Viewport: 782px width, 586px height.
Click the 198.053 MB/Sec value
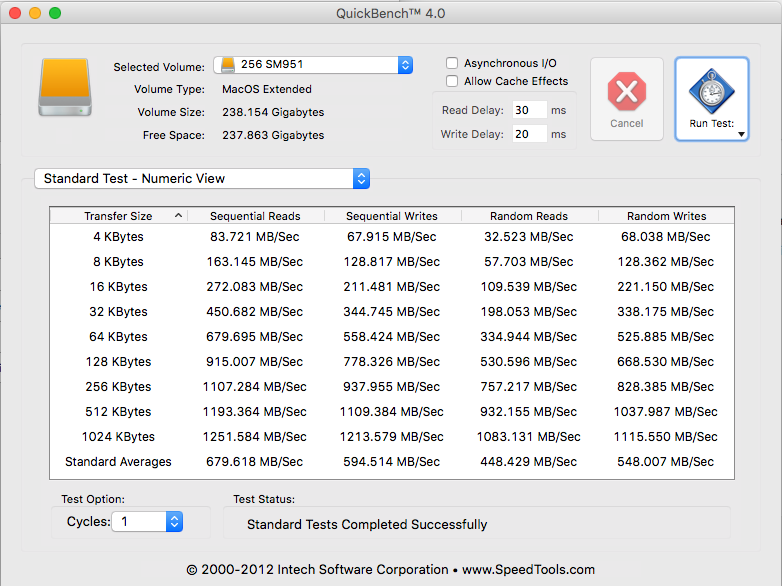click(x=529, y=312)
